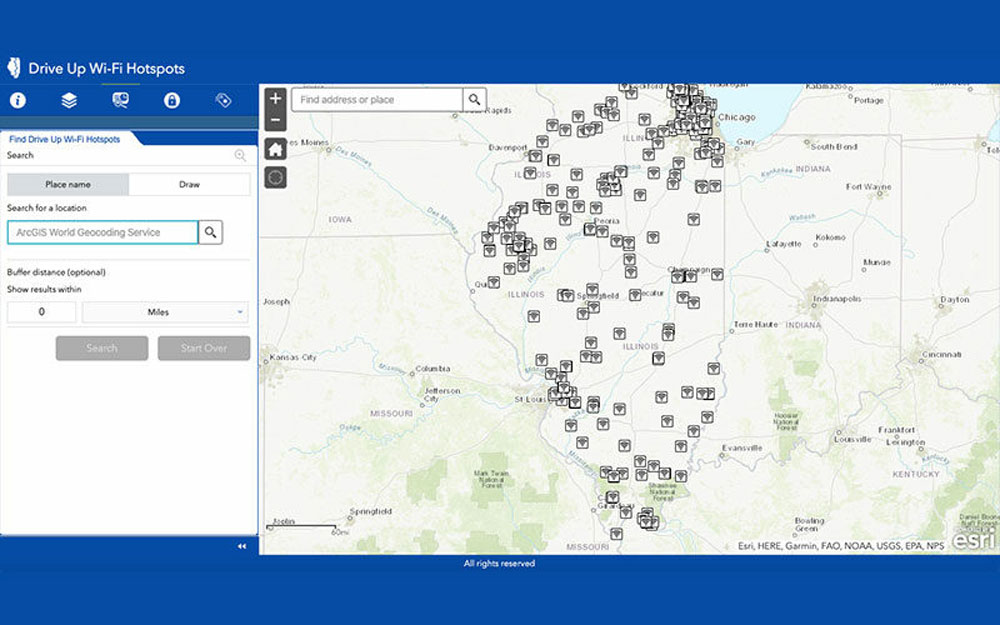
Task: Click the Indianapolis label on the map
Action: [837, 298]
